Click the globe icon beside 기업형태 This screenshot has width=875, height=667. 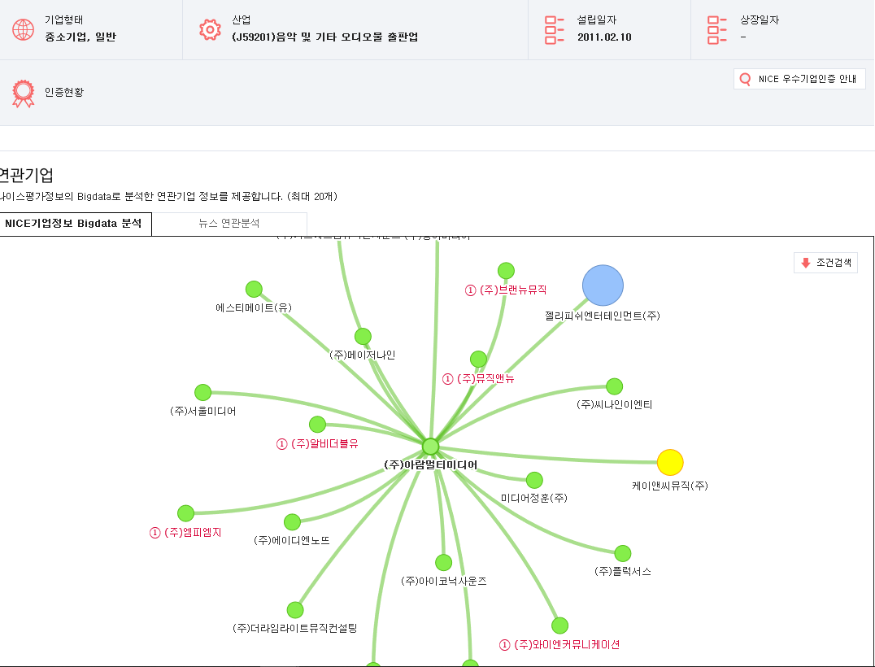tap(23, 30)
